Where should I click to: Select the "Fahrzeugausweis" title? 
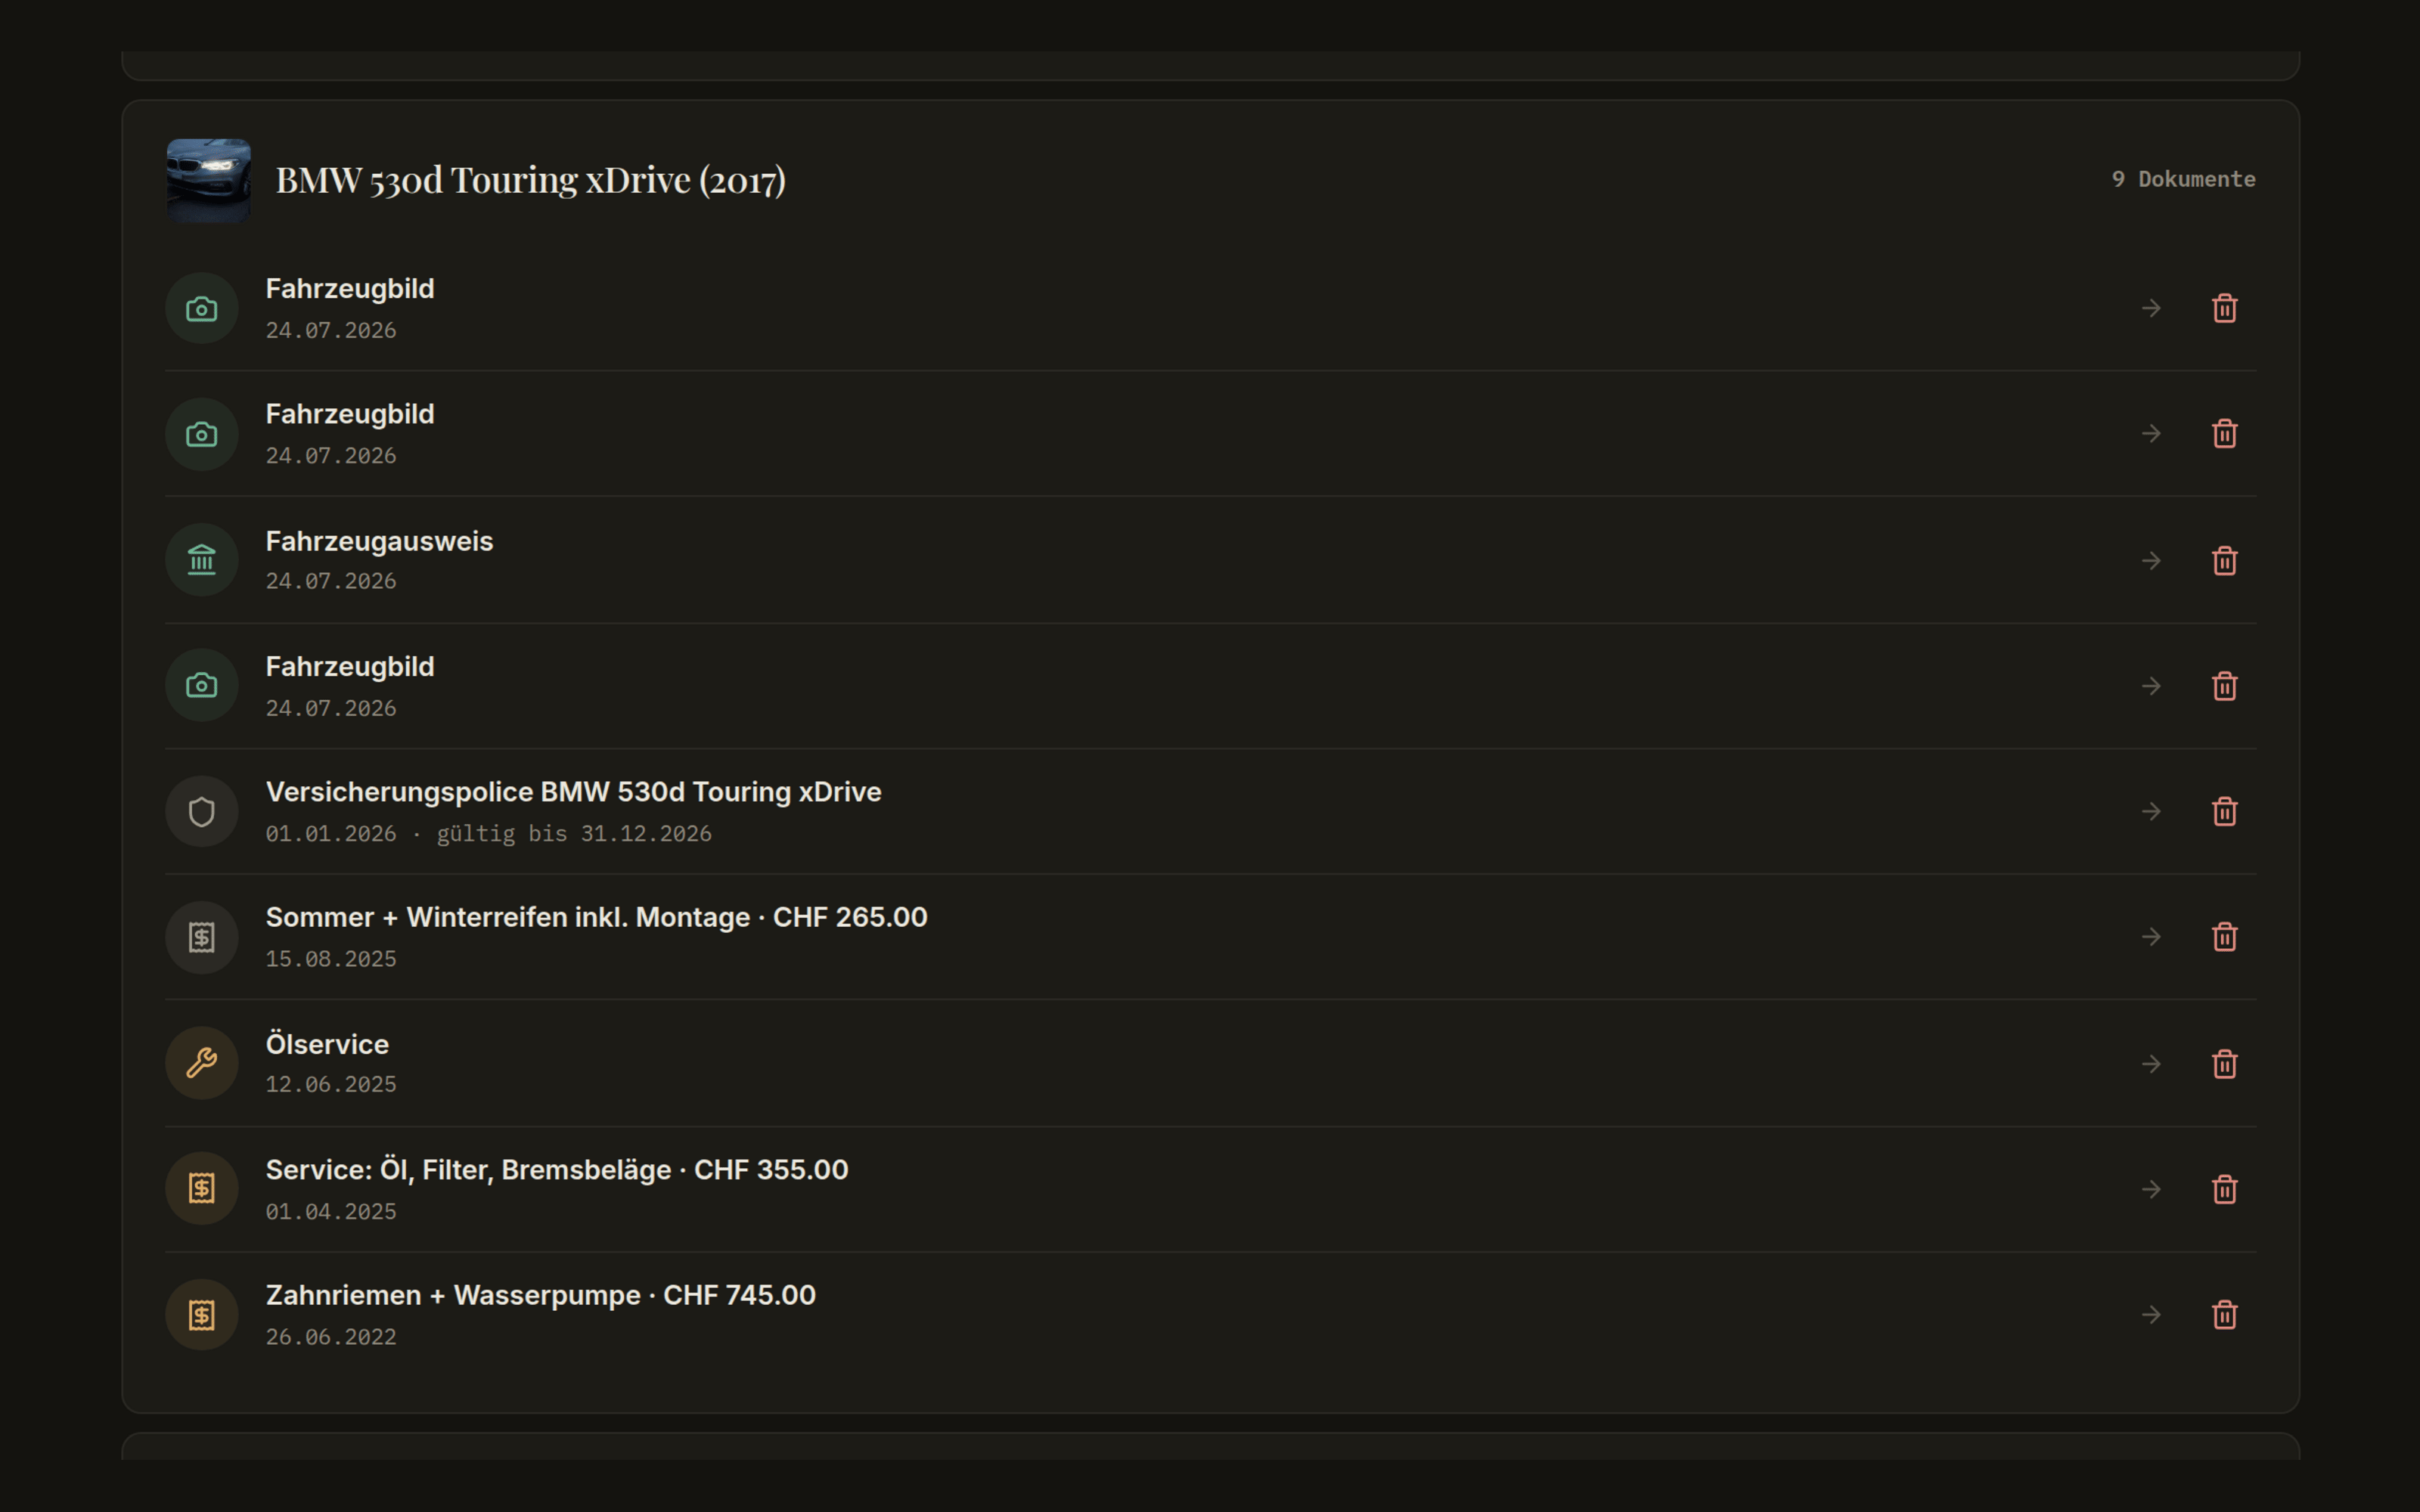[379, 541]
